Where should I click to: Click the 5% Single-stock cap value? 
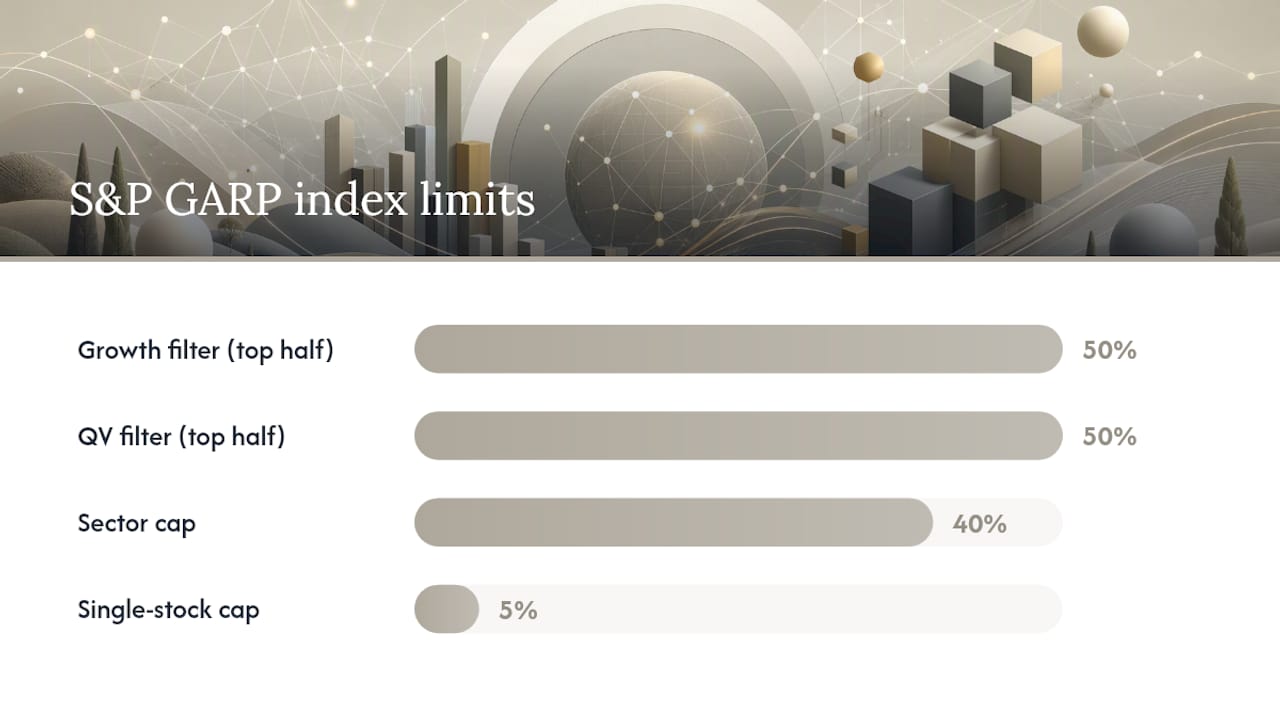(x=518, y=610)
